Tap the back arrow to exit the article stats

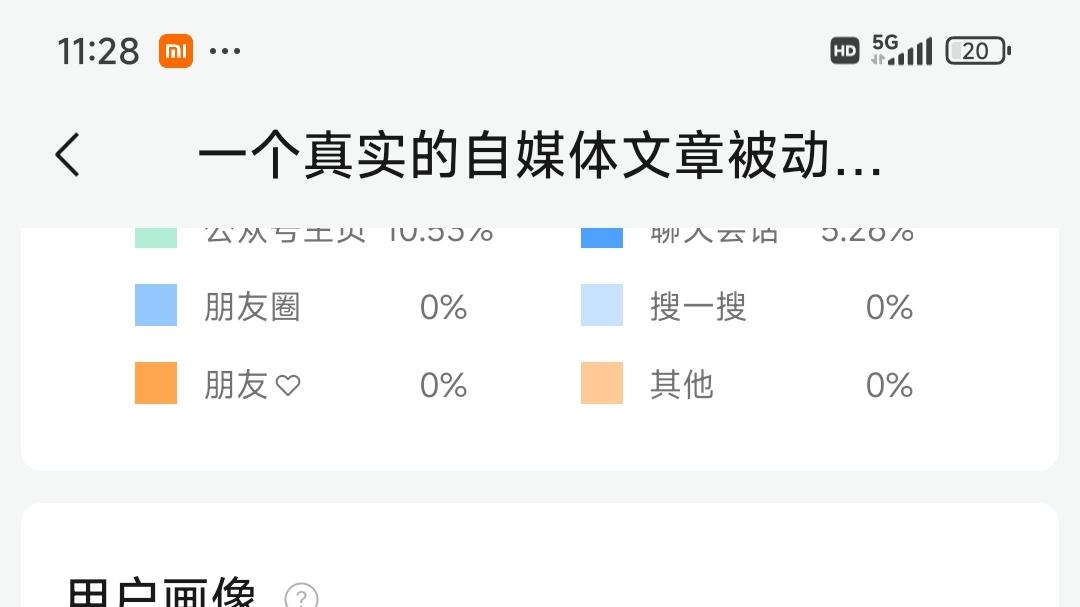66,155
